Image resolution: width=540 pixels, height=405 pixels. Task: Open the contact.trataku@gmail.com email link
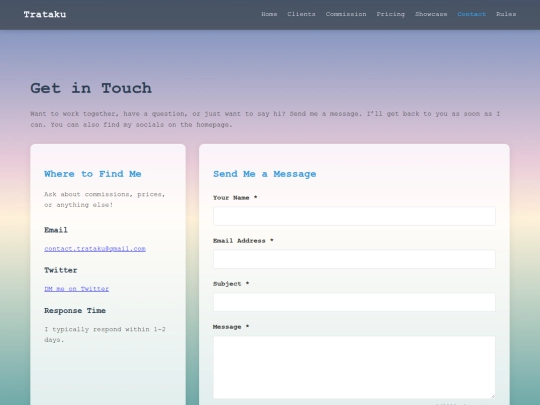click(95, 249)
